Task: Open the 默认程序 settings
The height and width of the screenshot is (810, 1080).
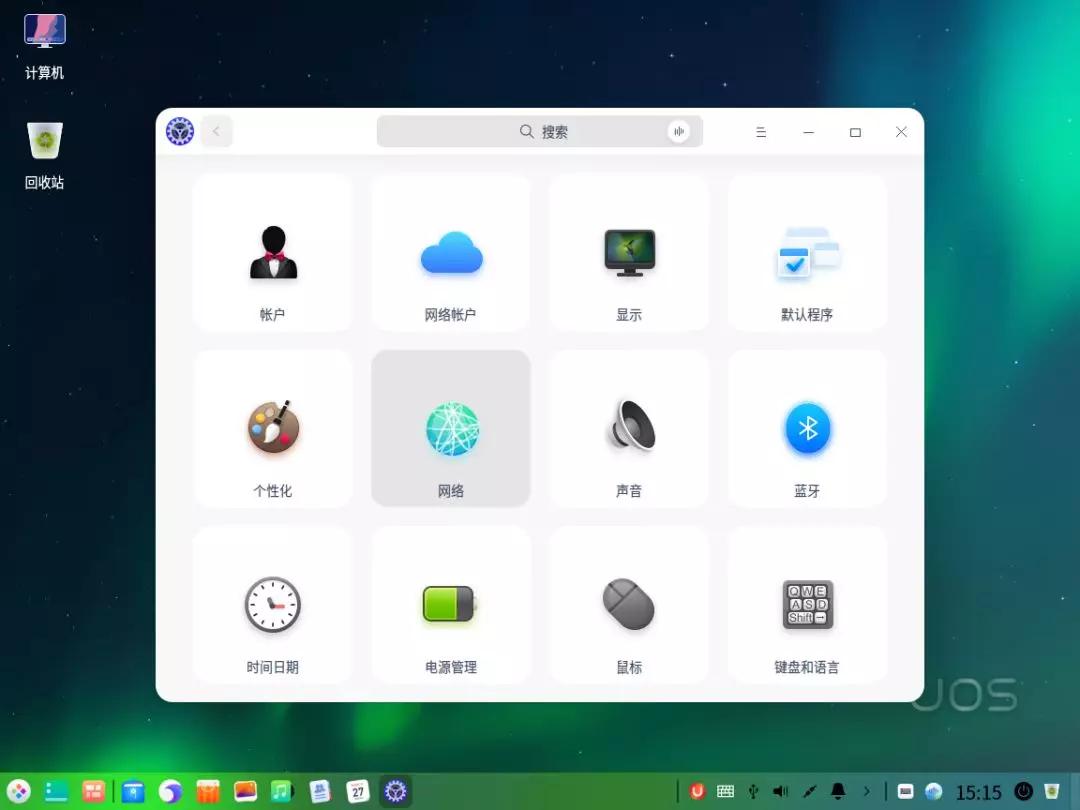Action: coord(807,253)
